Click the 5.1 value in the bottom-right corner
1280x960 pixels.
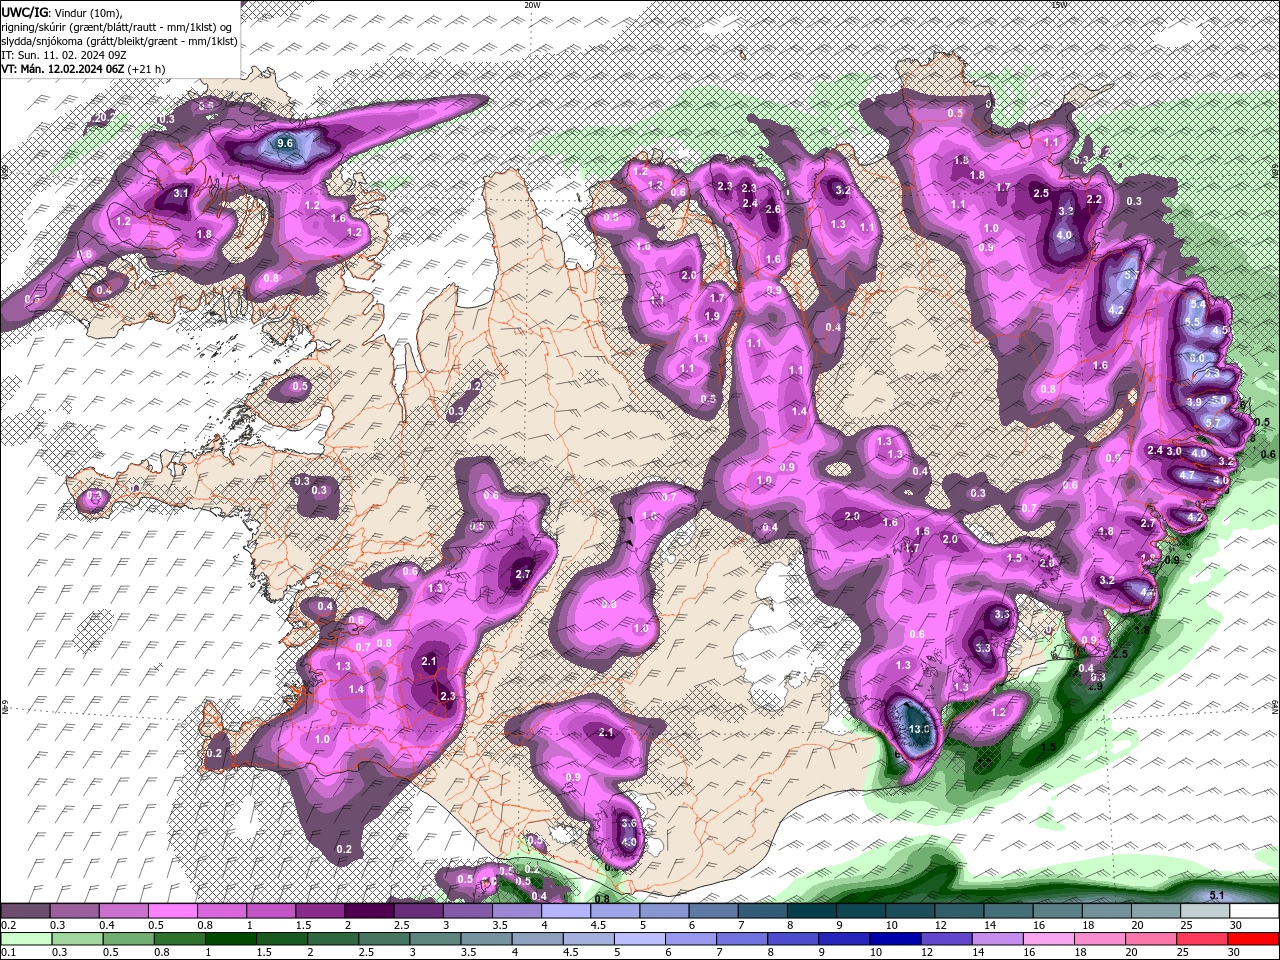(1217, 895)
